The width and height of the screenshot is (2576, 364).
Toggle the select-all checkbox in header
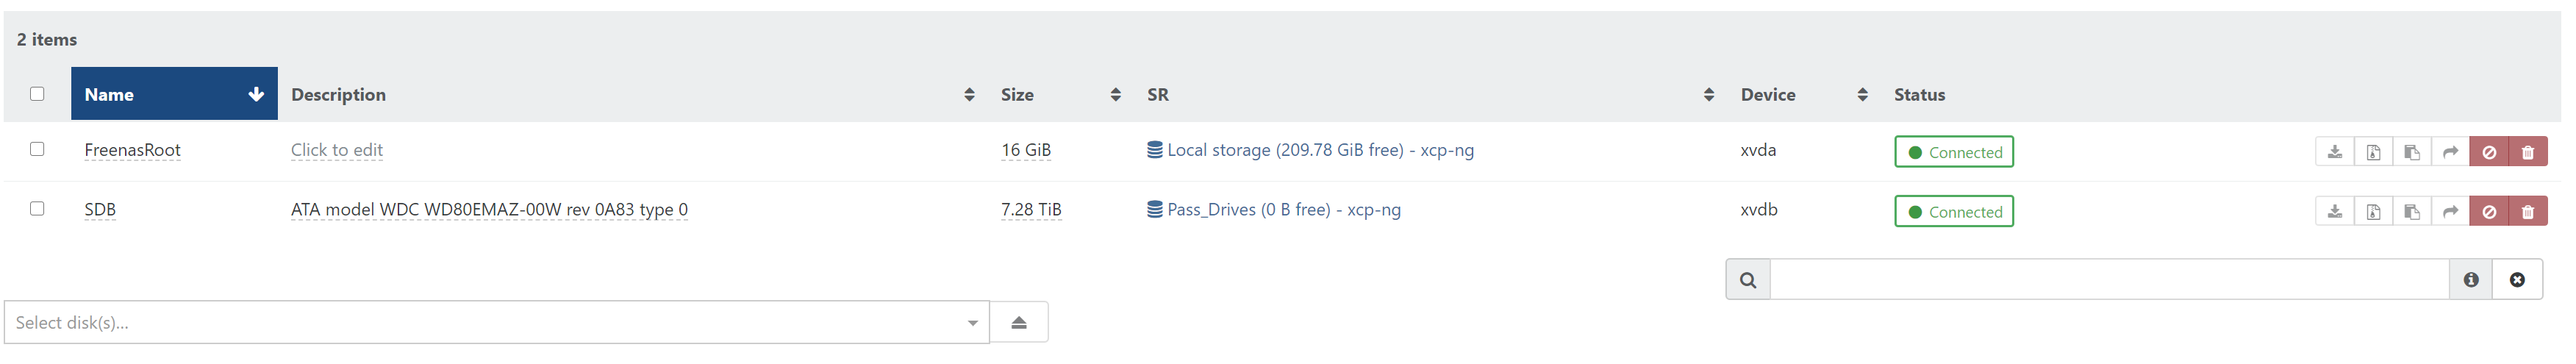tap(37, 94)
